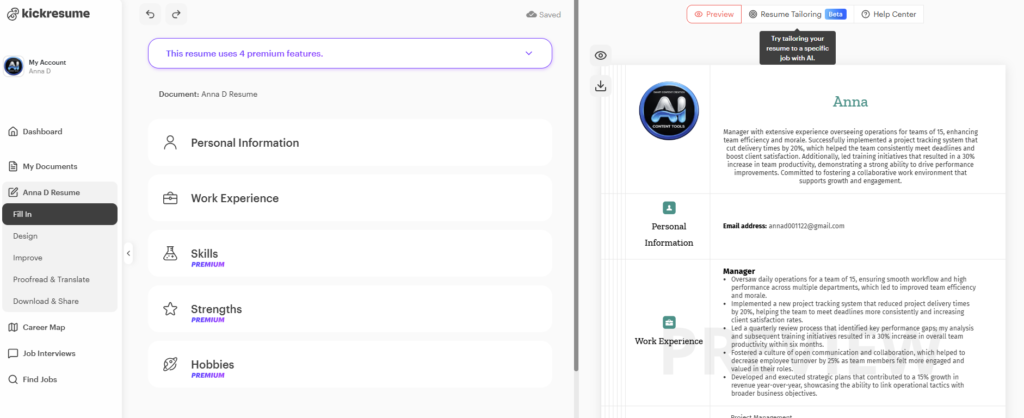Collapse the sidebar with the arrow handle
This screenshot has width=1024, height=418.
pos(128,254)
